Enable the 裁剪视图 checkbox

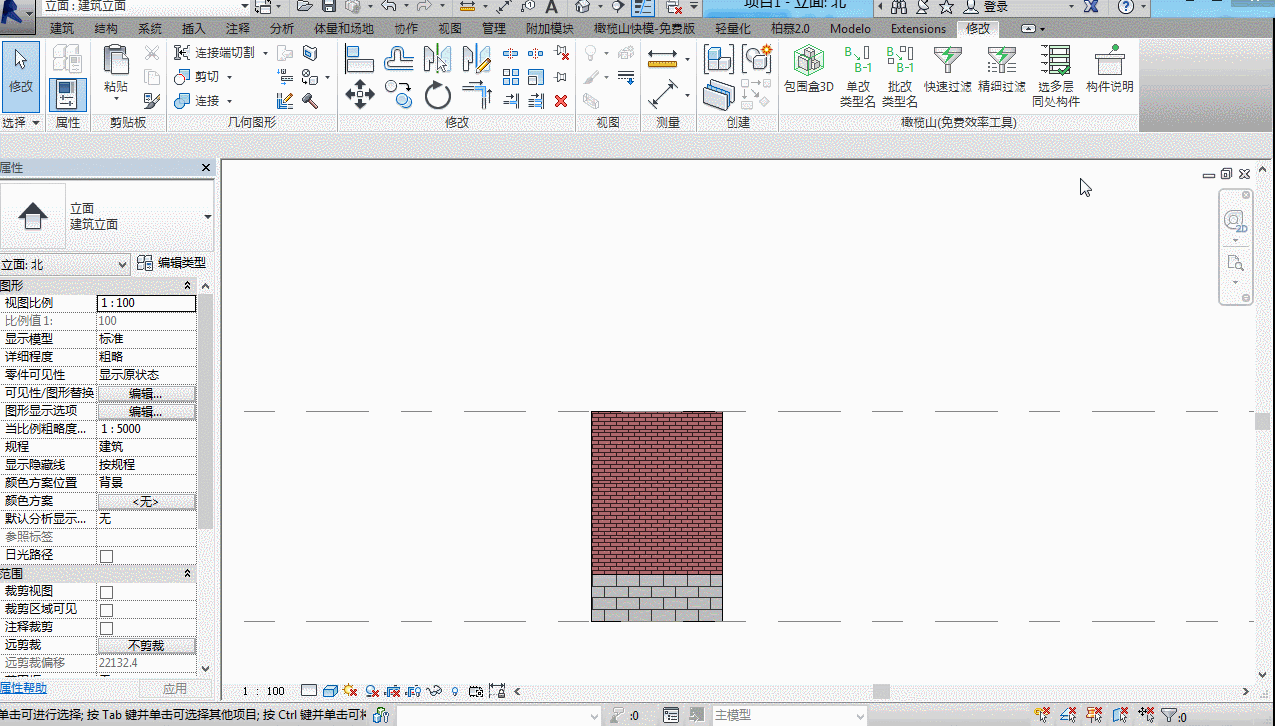click(106, 592)
